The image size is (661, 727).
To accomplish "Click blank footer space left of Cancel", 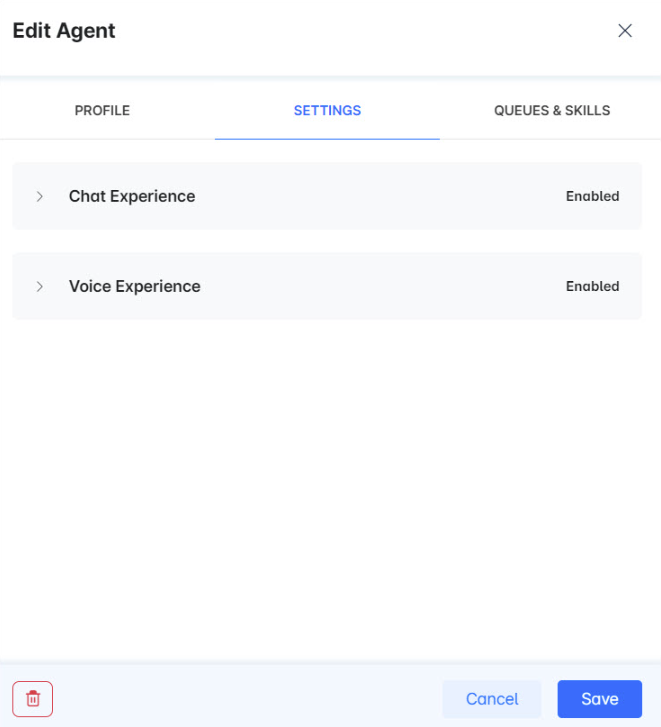I will 250,698.
